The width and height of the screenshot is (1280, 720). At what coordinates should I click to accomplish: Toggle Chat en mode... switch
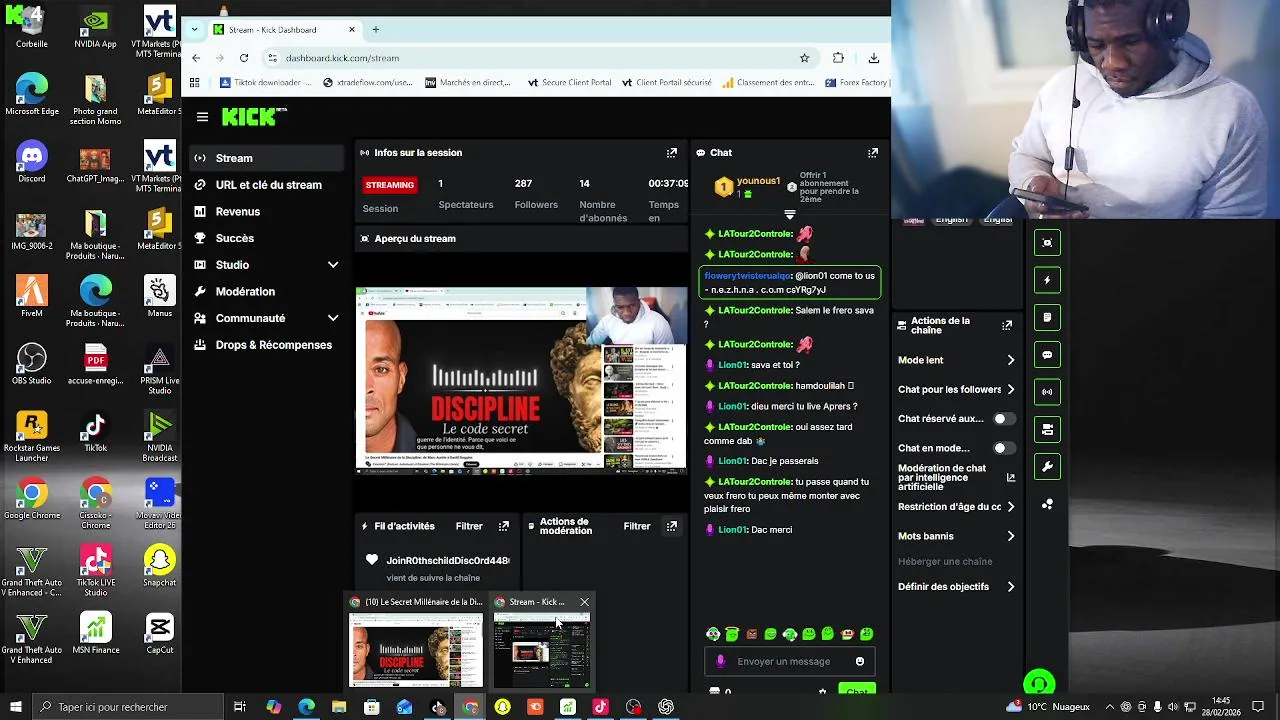click(1004, 448)
